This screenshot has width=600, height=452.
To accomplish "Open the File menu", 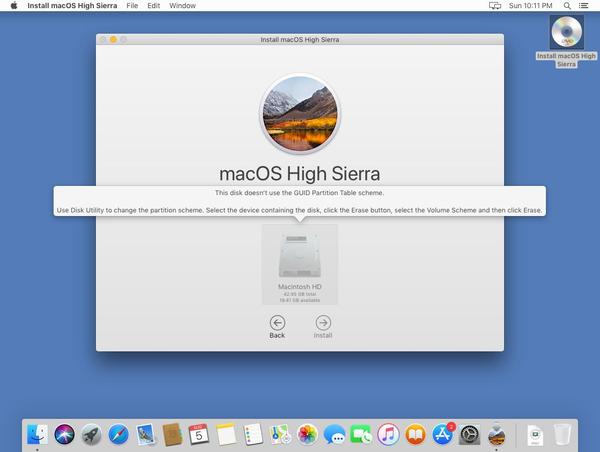I will [x=132, y=6].
